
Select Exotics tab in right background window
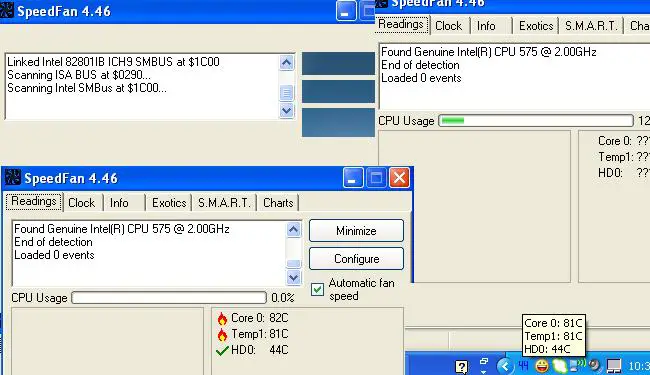[x=536, y=26]
